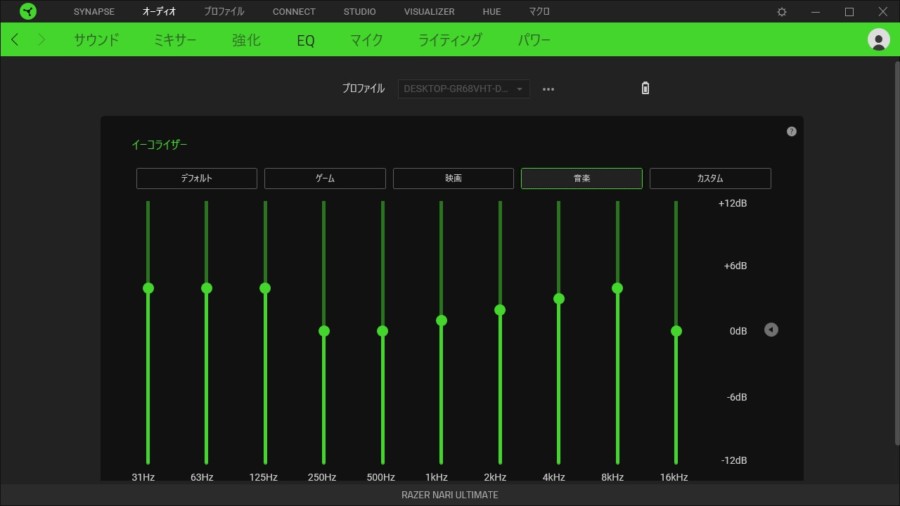Click the 0dB reset arrow icon
900x506 pixels.
pos(771,330)
